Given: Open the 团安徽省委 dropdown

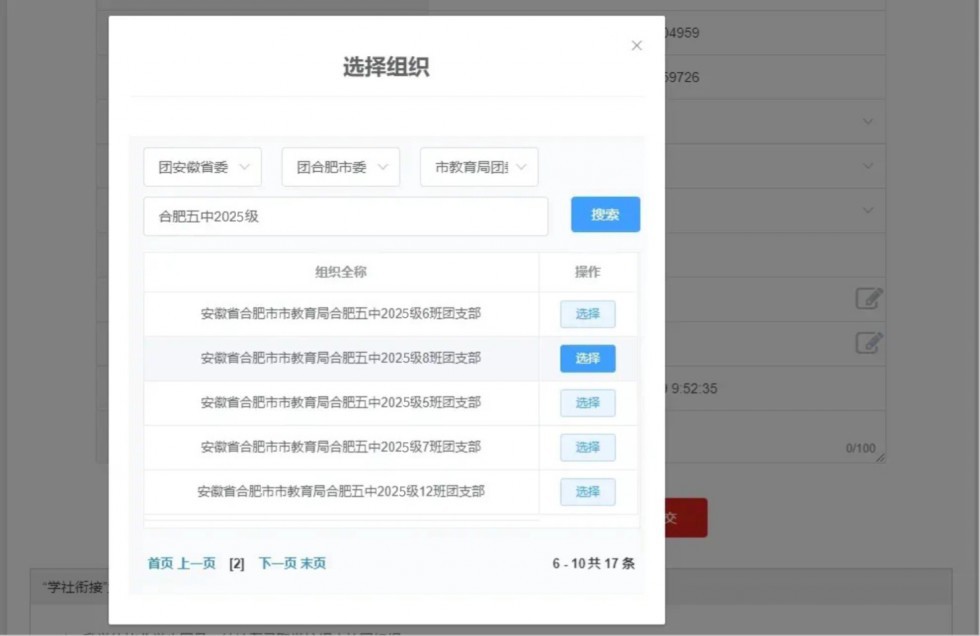Looking at the screenshot, I should 202,168.
